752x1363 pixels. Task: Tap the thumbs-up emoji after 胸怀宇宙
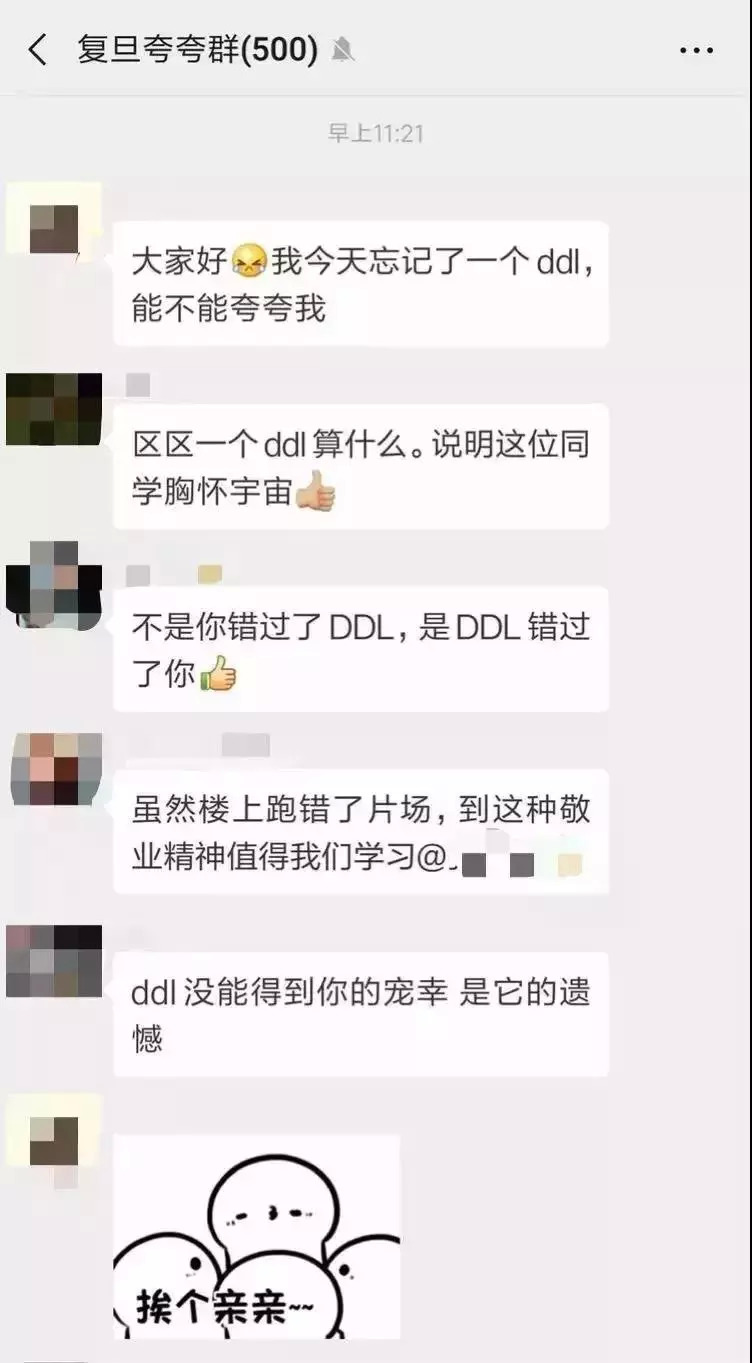[315, 492]
